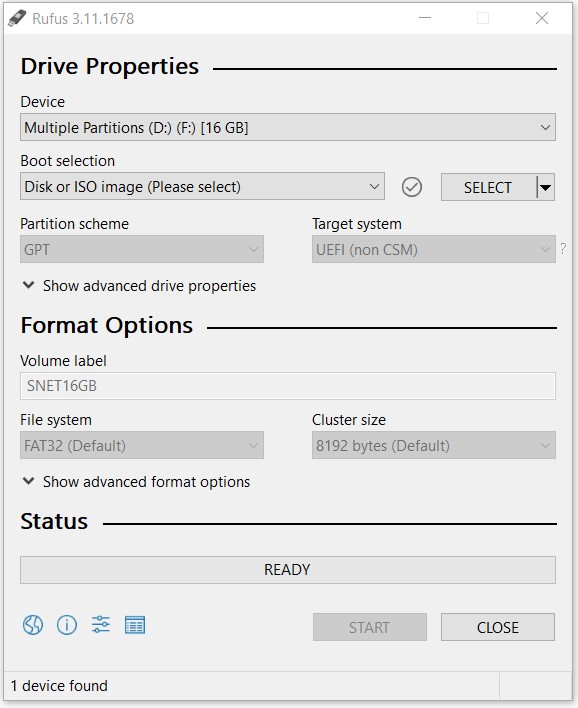Open the About info icon
The image size is (578, 708).
(x=67, y=625)
